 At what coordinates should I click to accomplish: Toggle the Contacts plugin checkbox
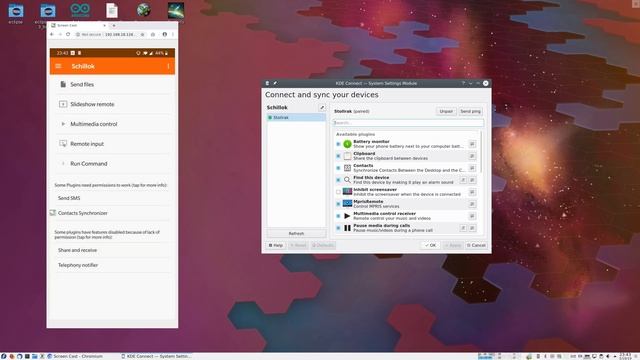click(x=338, y=168)
